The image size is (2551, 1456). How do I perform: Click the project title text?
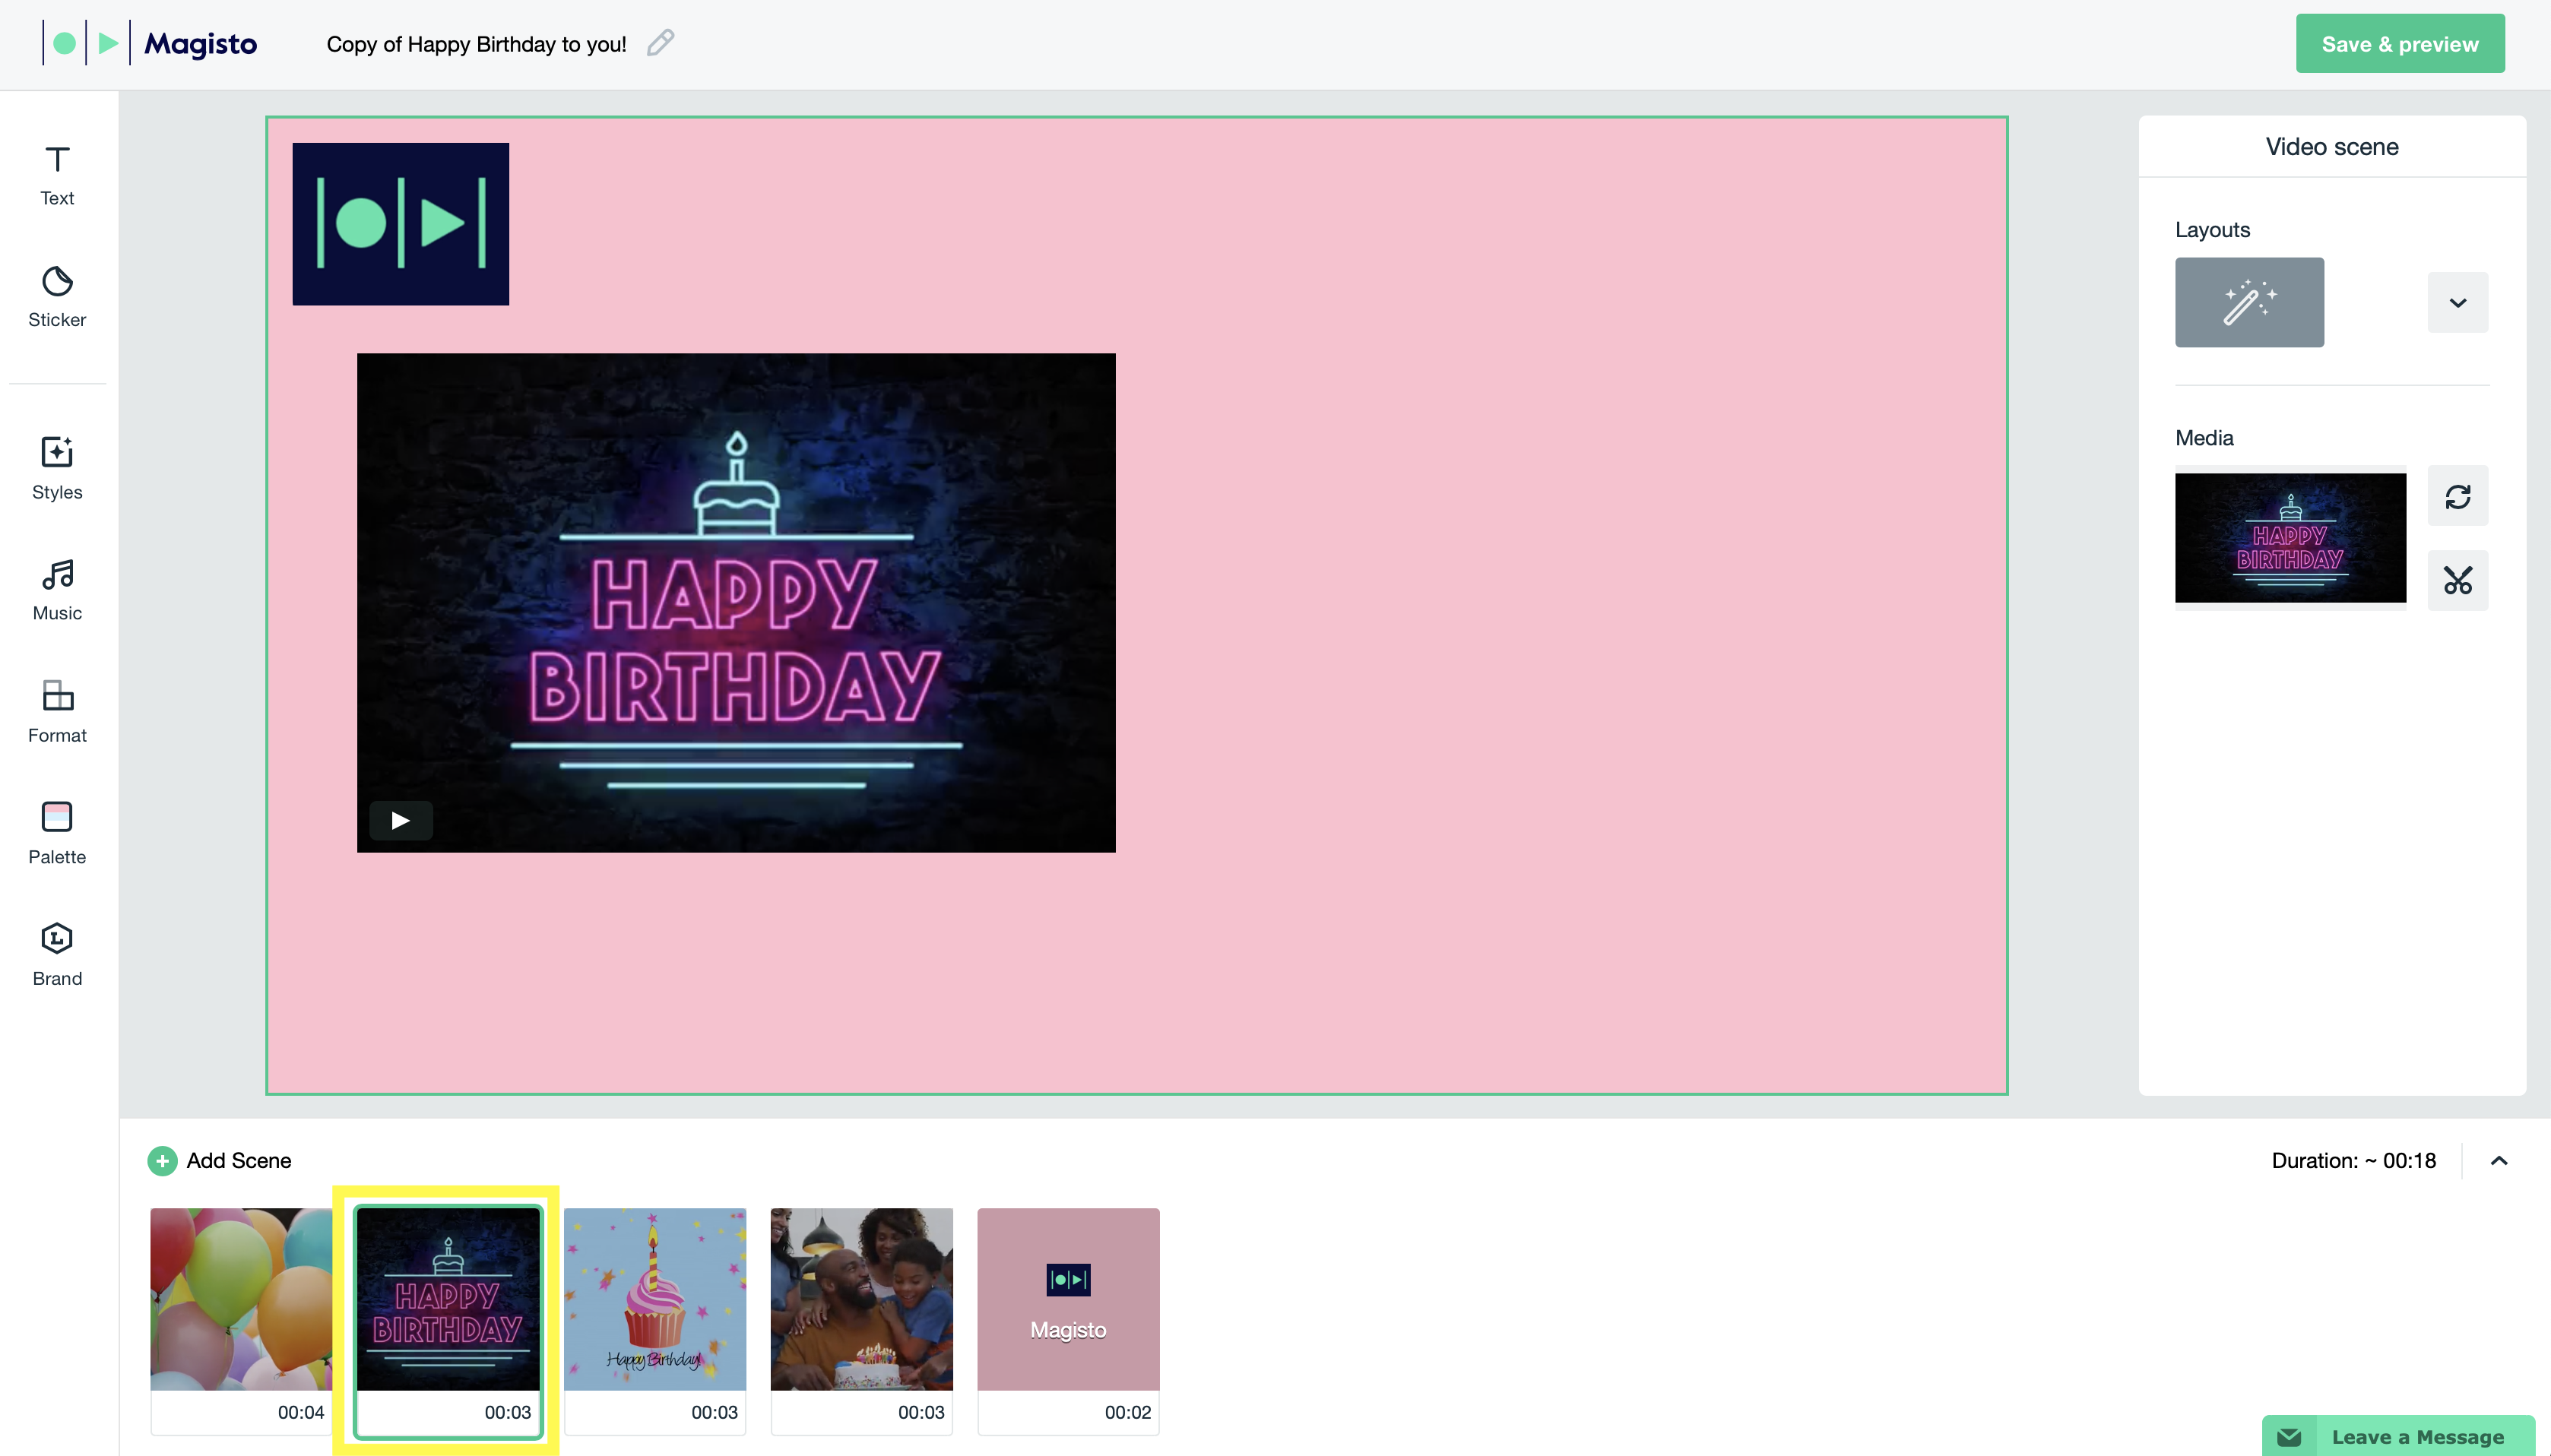point(476,44)
